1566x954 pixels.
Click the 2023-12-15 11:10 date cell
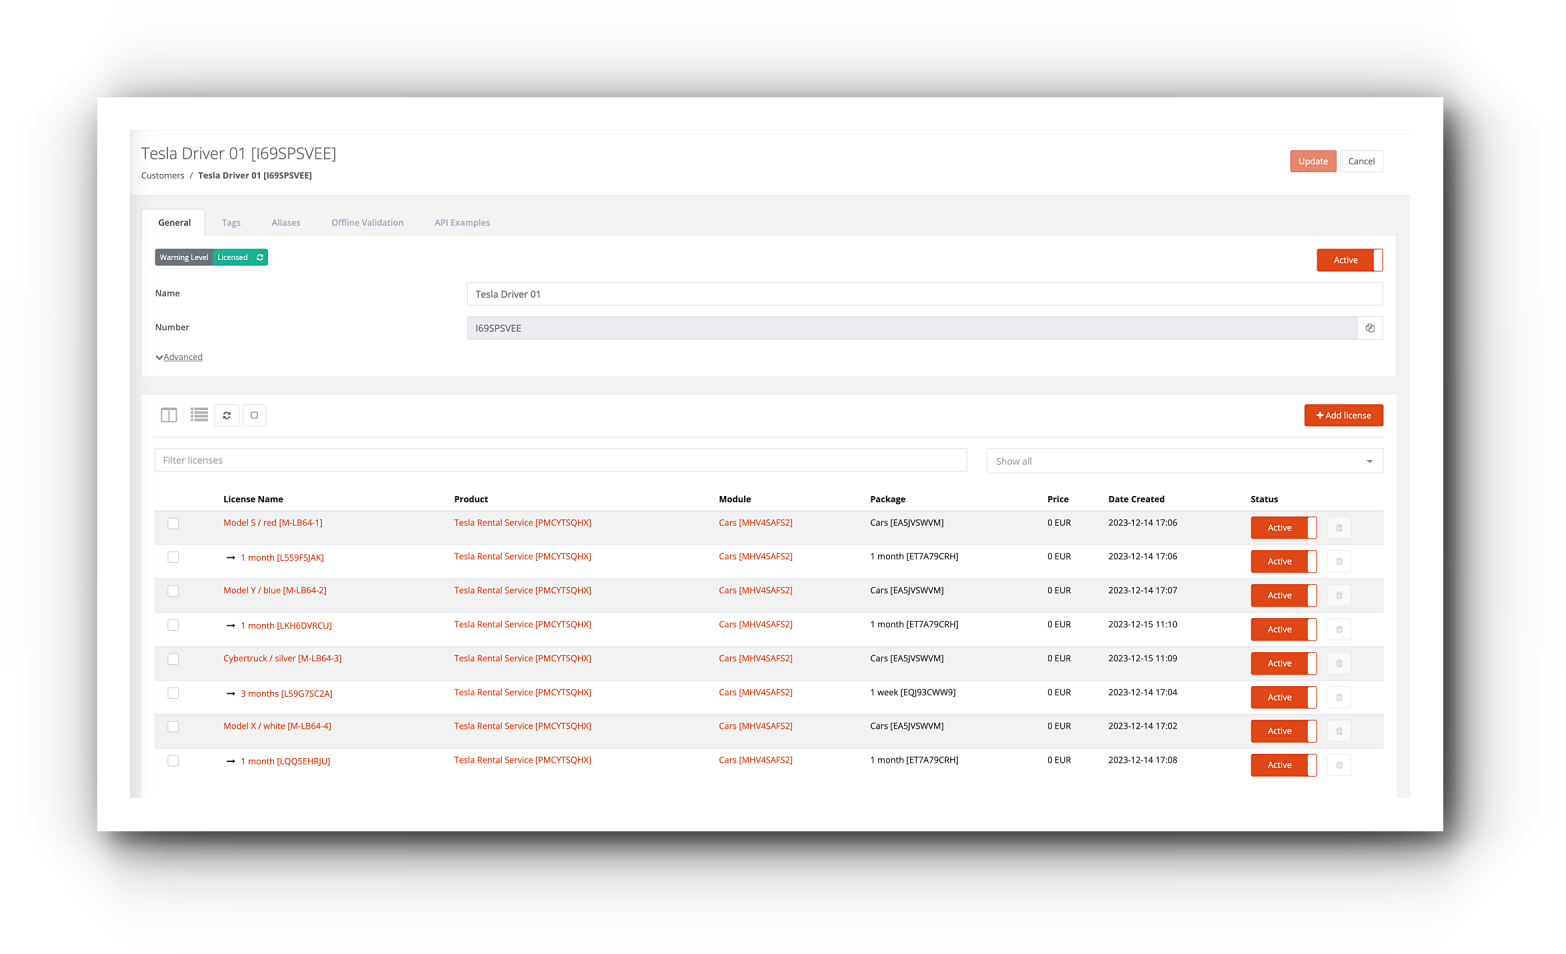point(1142,625)
